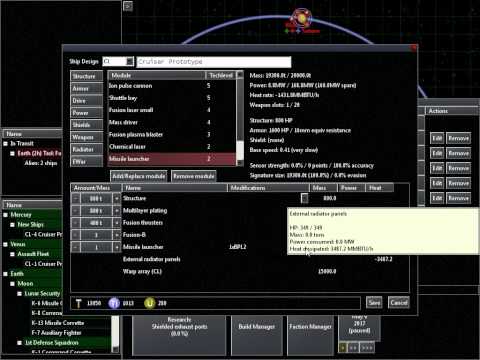Viewport: 480px width, 360px height.
Task: Select K-13 Missile Corvette in fleet tree
Action: tap(58, 323)
